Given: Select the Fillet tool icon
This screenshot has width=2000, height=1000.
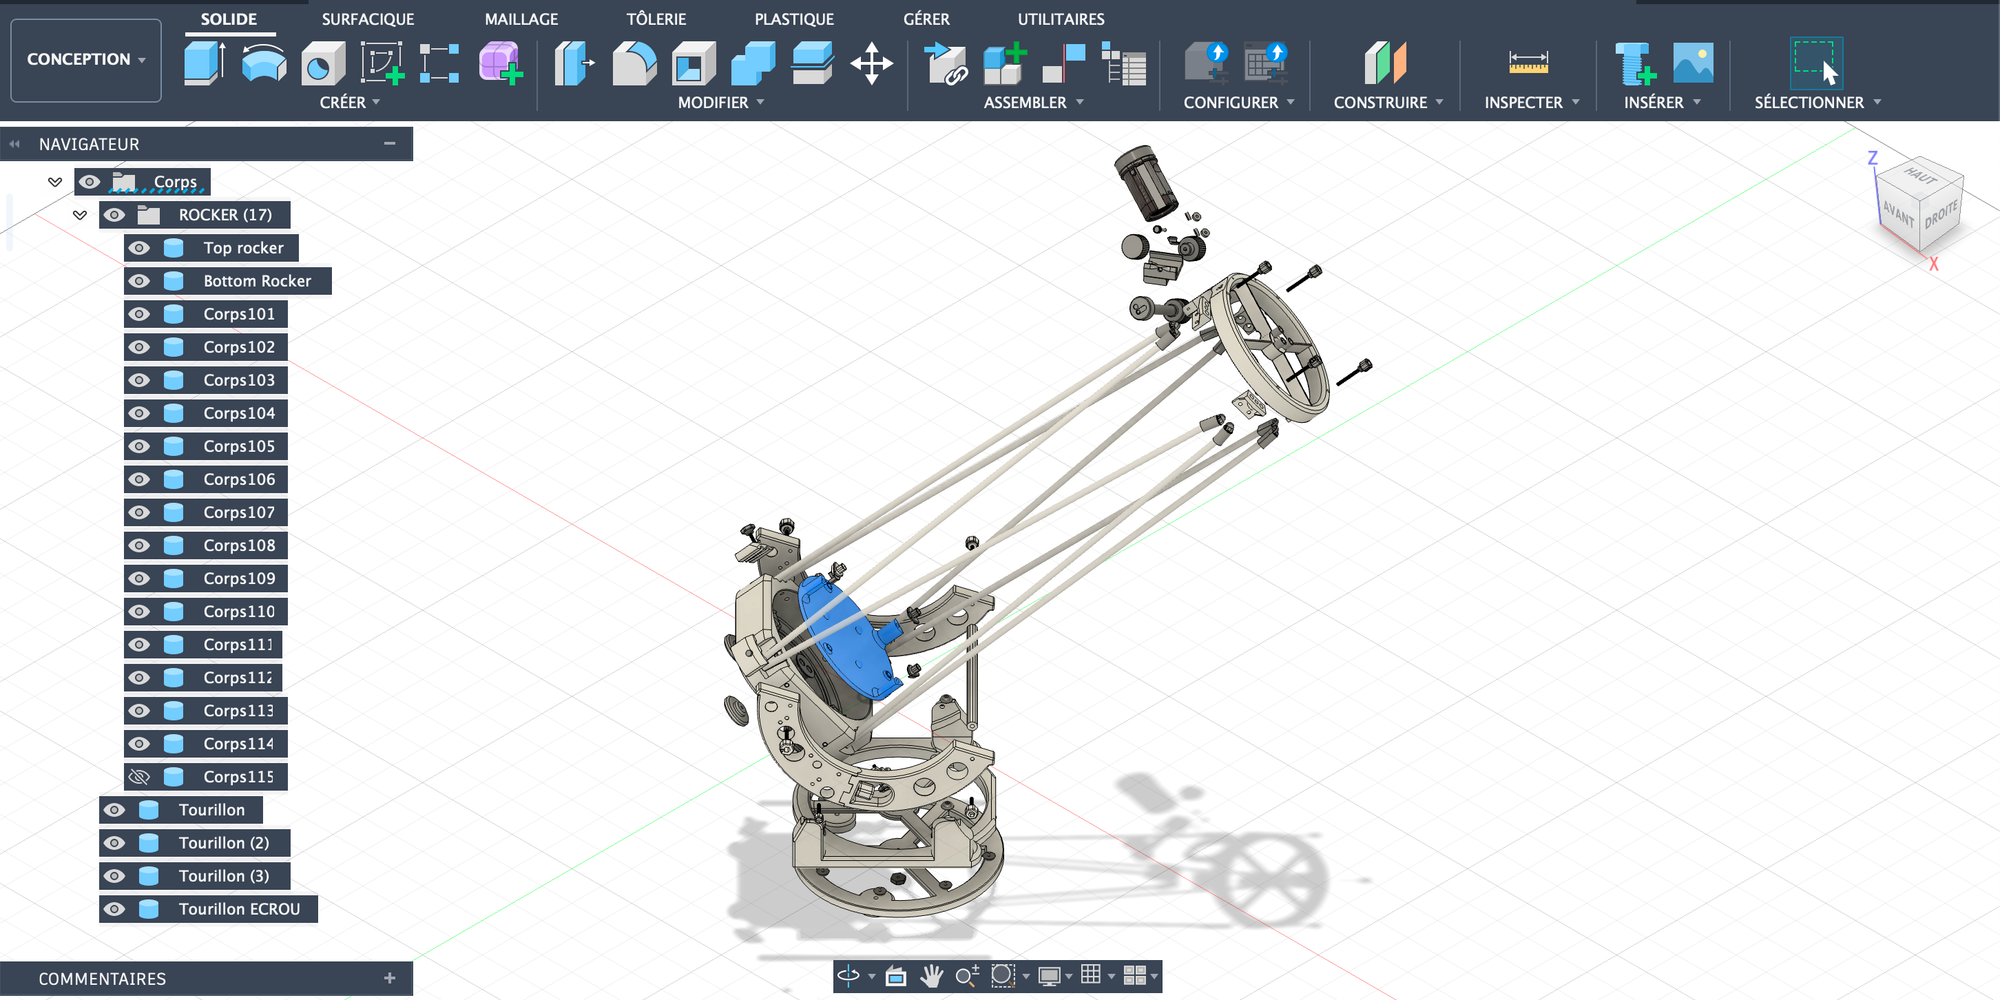Looking at the screenshot, I should click(634, 63).
